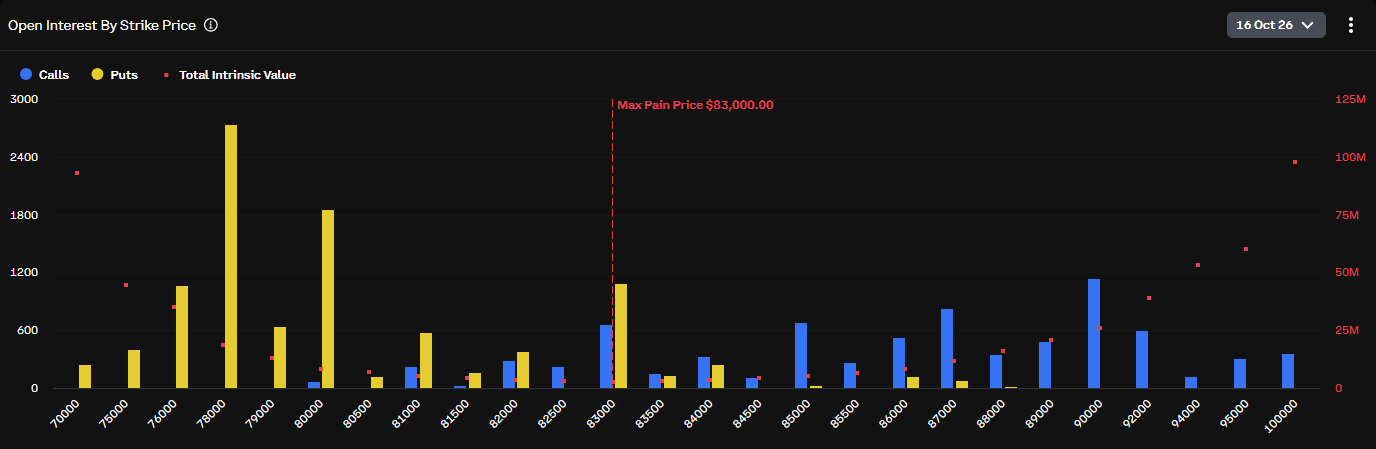Click the calls bar at strike 85000

click(801, 355)
